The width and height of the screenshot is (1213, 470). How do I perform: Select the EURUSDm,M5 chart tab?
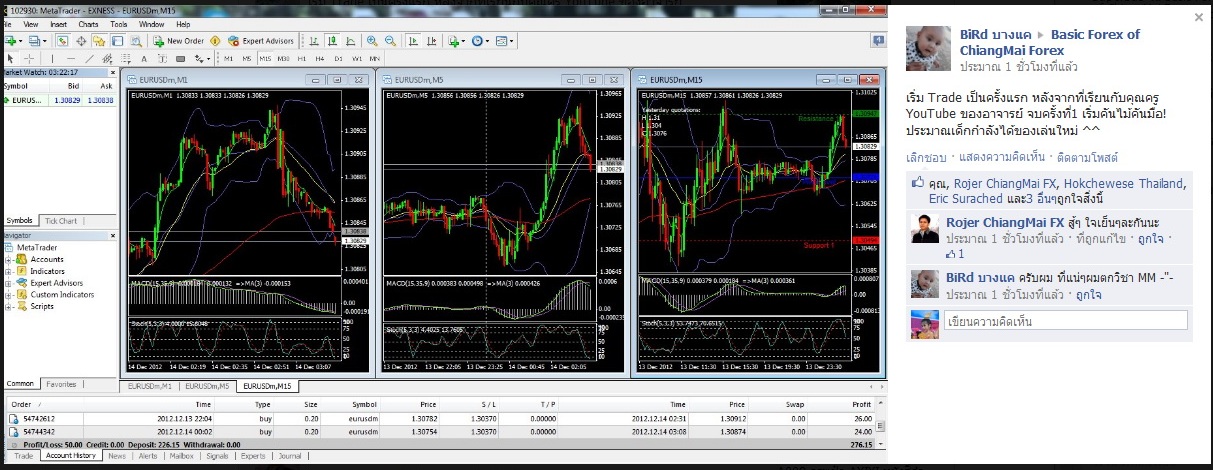207,386
